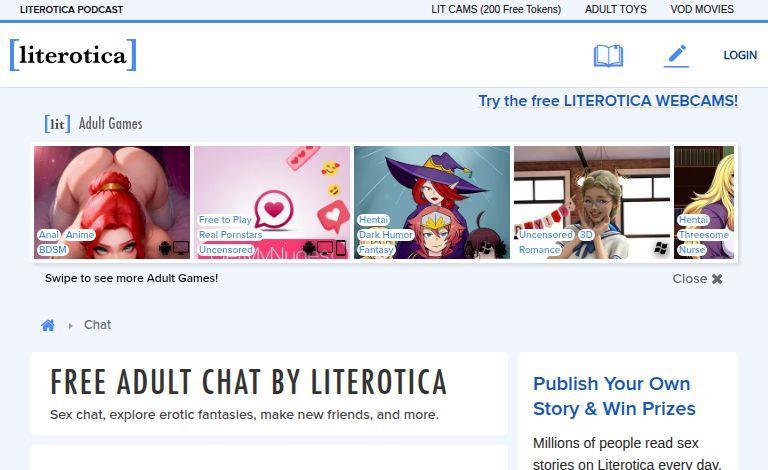The width and height of the screenshot is (768, 470).
Task: Click Swipe to see more Adult Games text
Action: click(131, 278)
